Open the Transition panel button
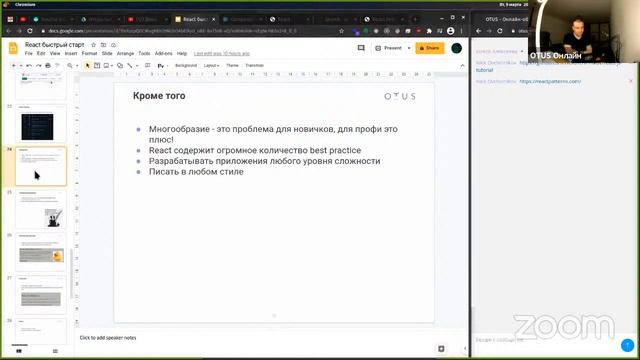The height and width of the screenshot is (360, 640). (254, 65)
